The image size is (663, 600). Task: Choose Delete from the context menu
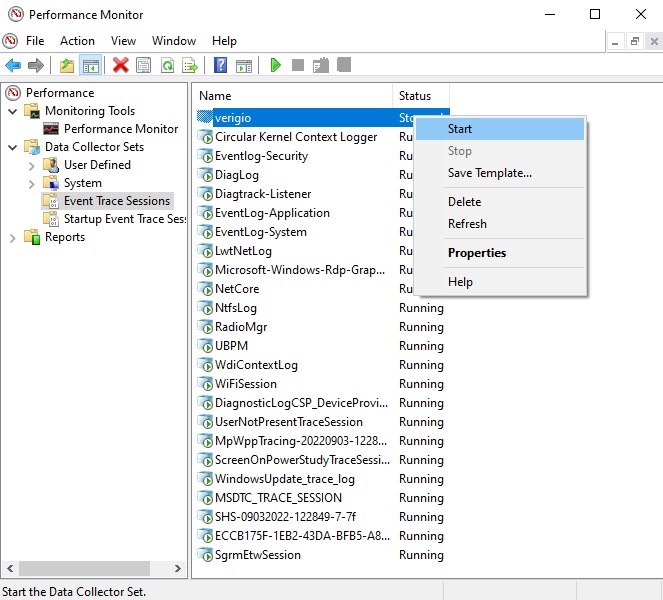500,202
